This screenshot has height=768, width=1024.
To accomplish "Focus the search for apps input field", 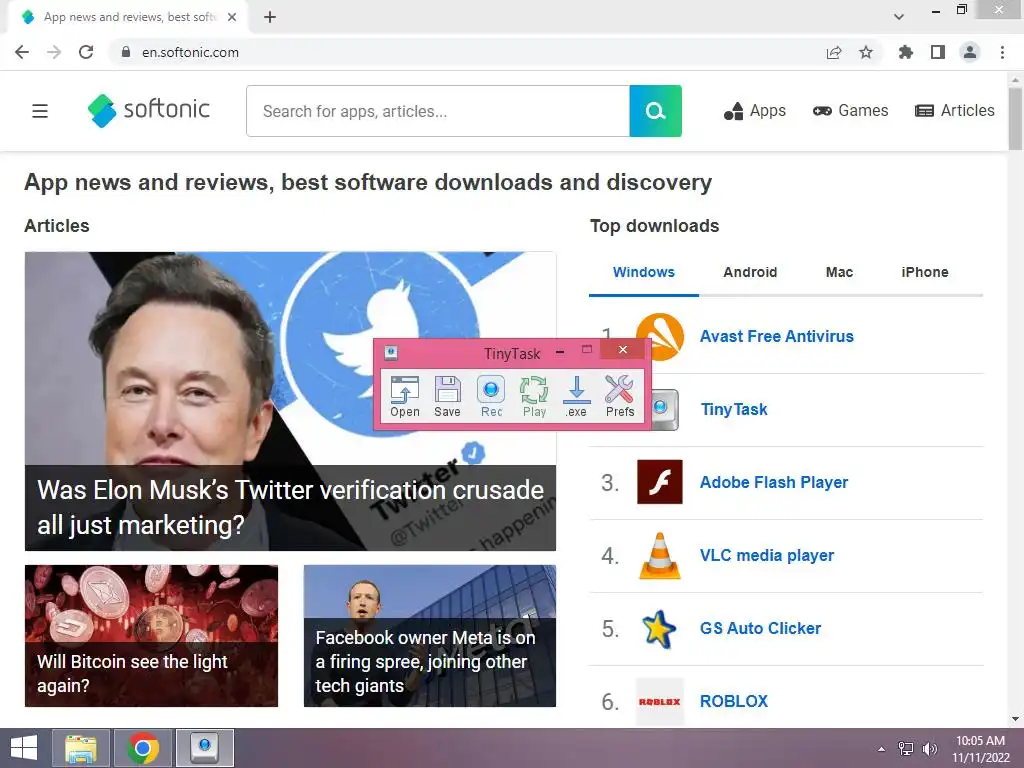I will (438, 111).
